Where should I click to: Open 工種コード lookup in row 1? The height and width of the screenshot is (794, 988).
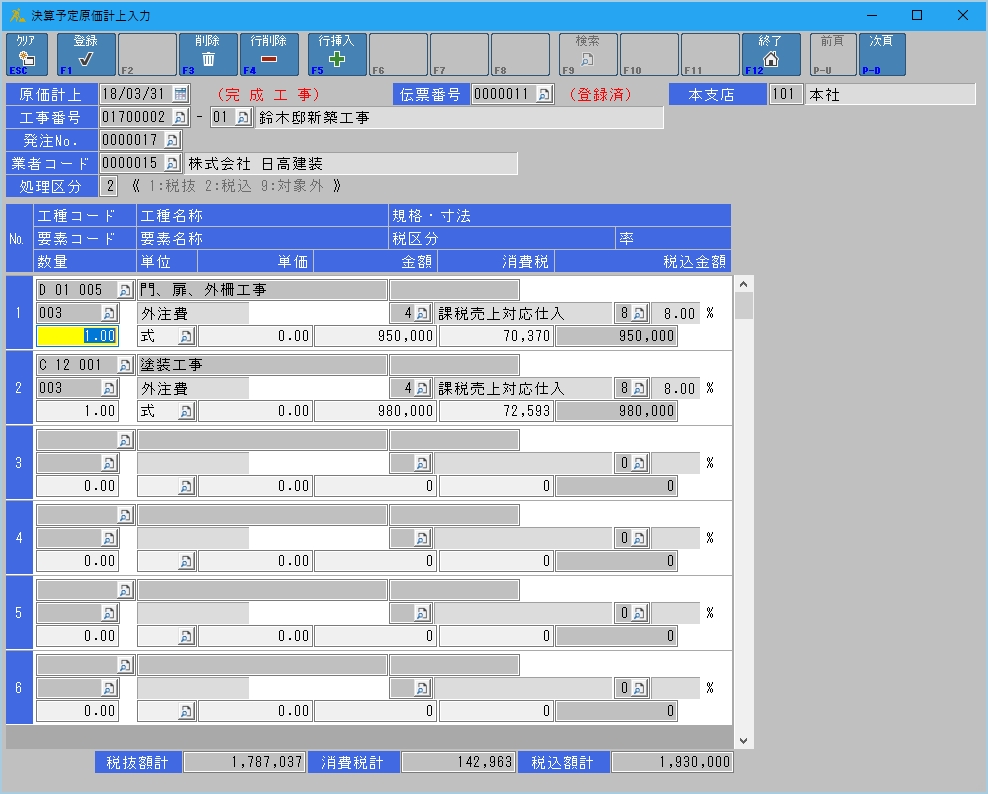coord(125,290)
